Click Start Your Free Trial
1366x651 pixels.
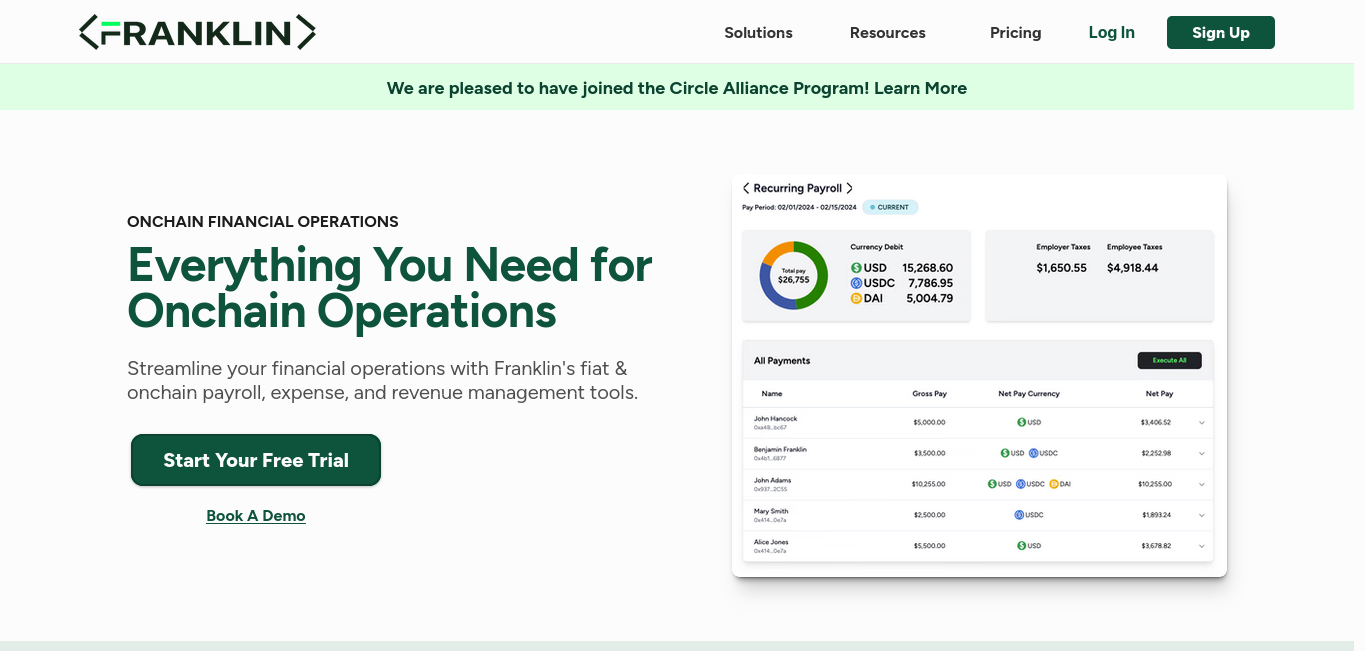tap(256, 460)
